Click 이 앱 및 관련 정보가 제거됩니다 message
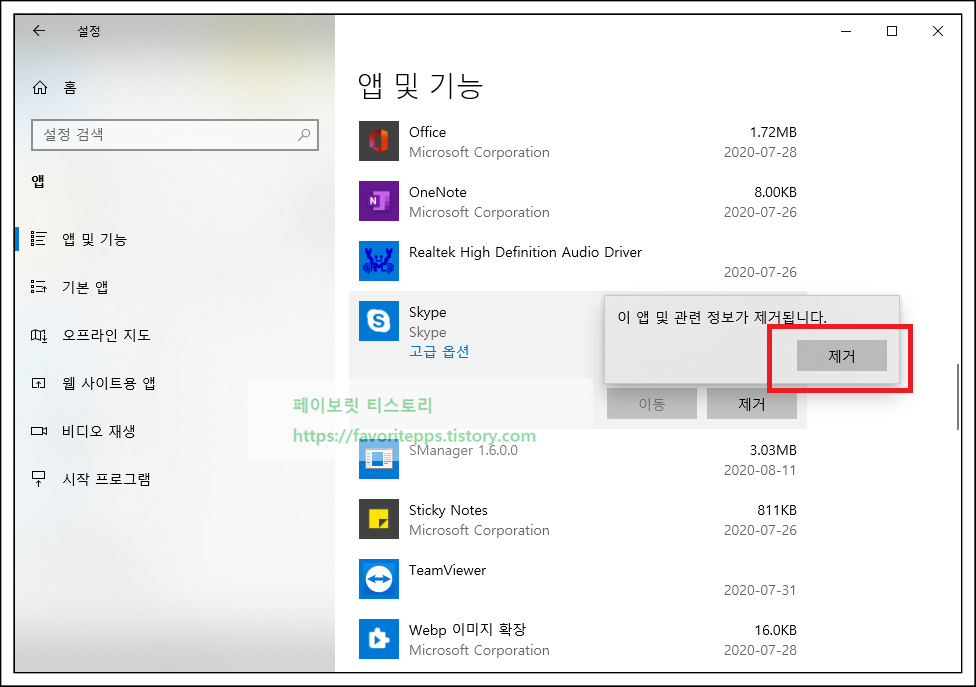This screenshot has width=976, height=687. pos(722,317)
